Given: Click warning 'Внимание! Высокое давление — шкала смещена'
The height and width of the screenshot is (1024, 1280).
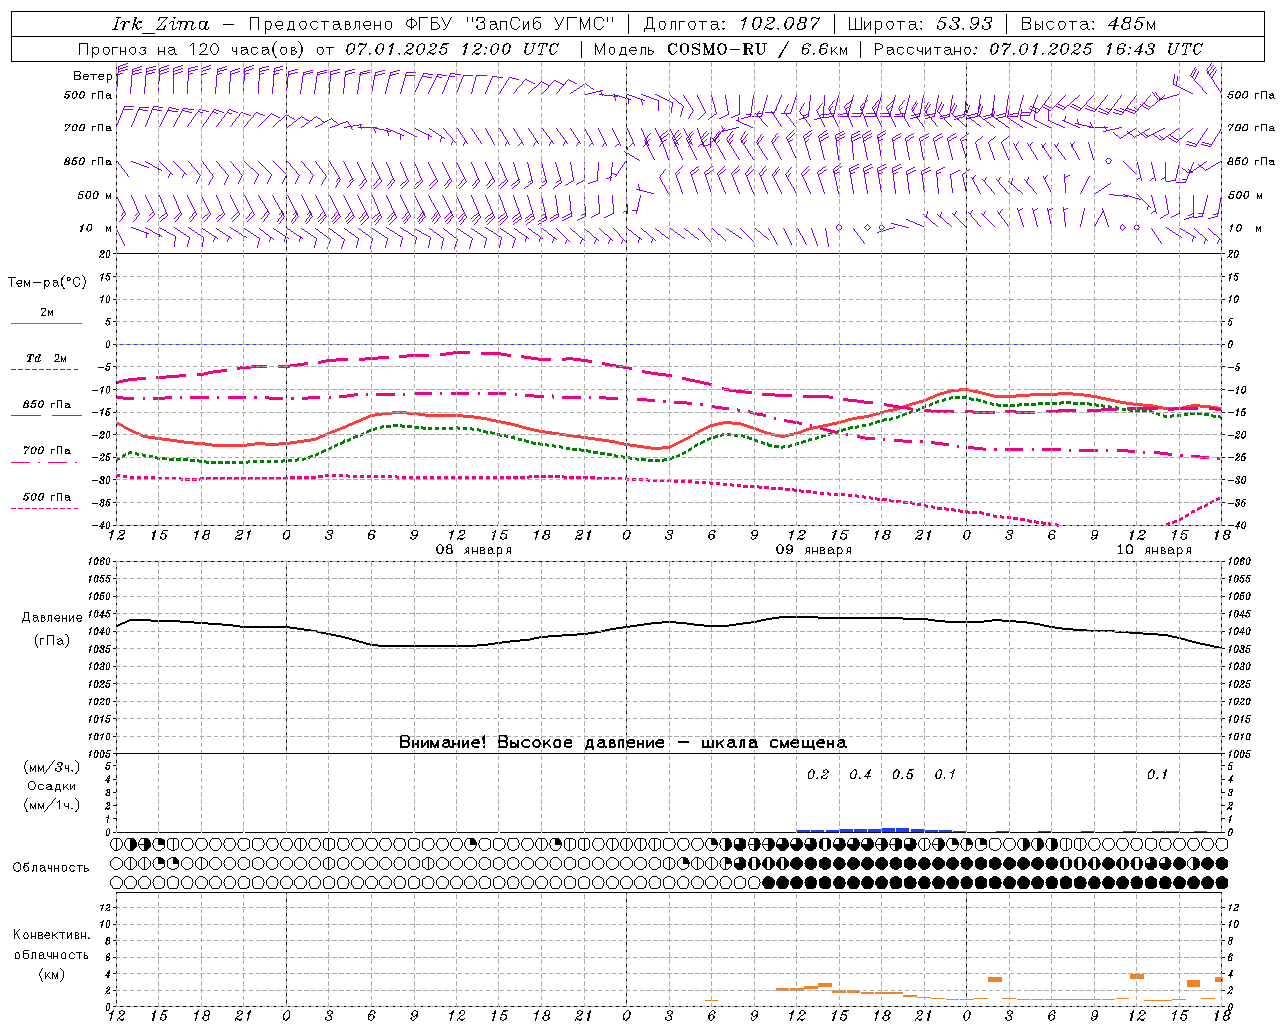Looking at the screenshot, I should (x=623, y=743).
